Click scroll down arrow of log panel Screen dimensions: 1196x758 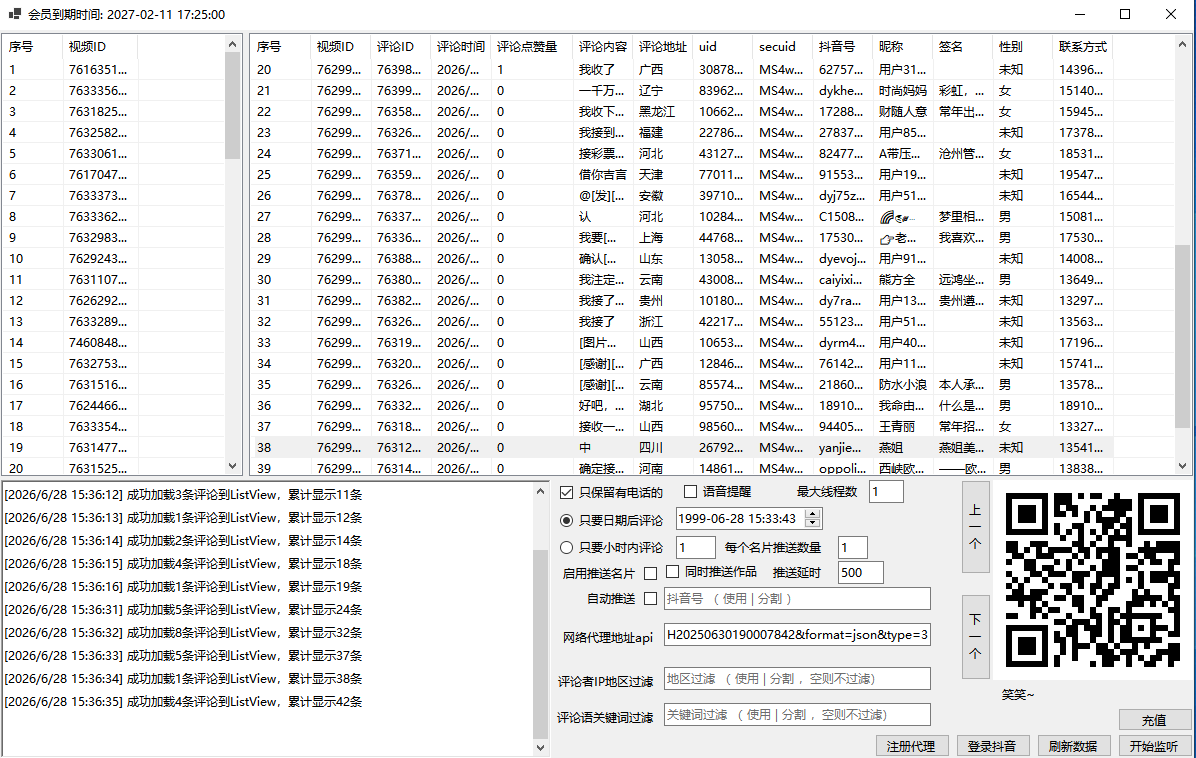coord(540,747)
